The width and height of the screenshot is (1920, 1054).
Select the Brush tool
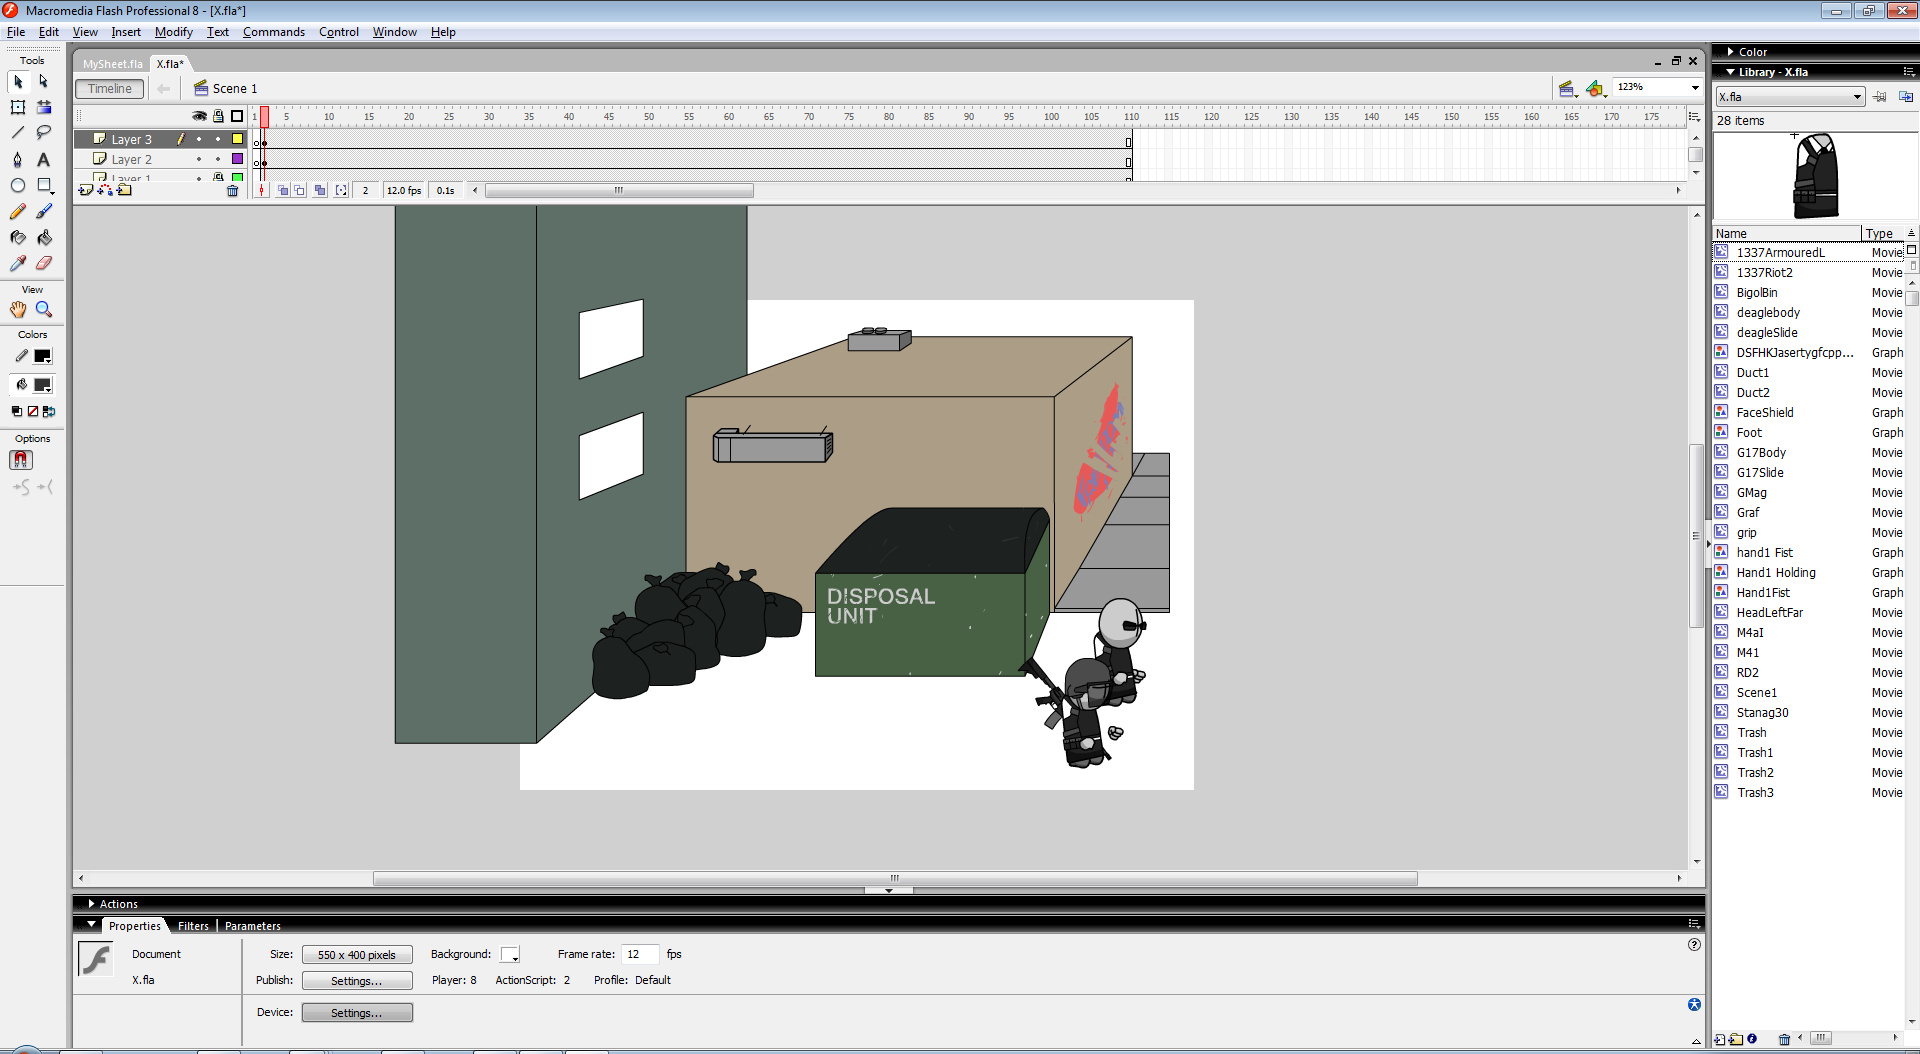[x=44, y=211]
